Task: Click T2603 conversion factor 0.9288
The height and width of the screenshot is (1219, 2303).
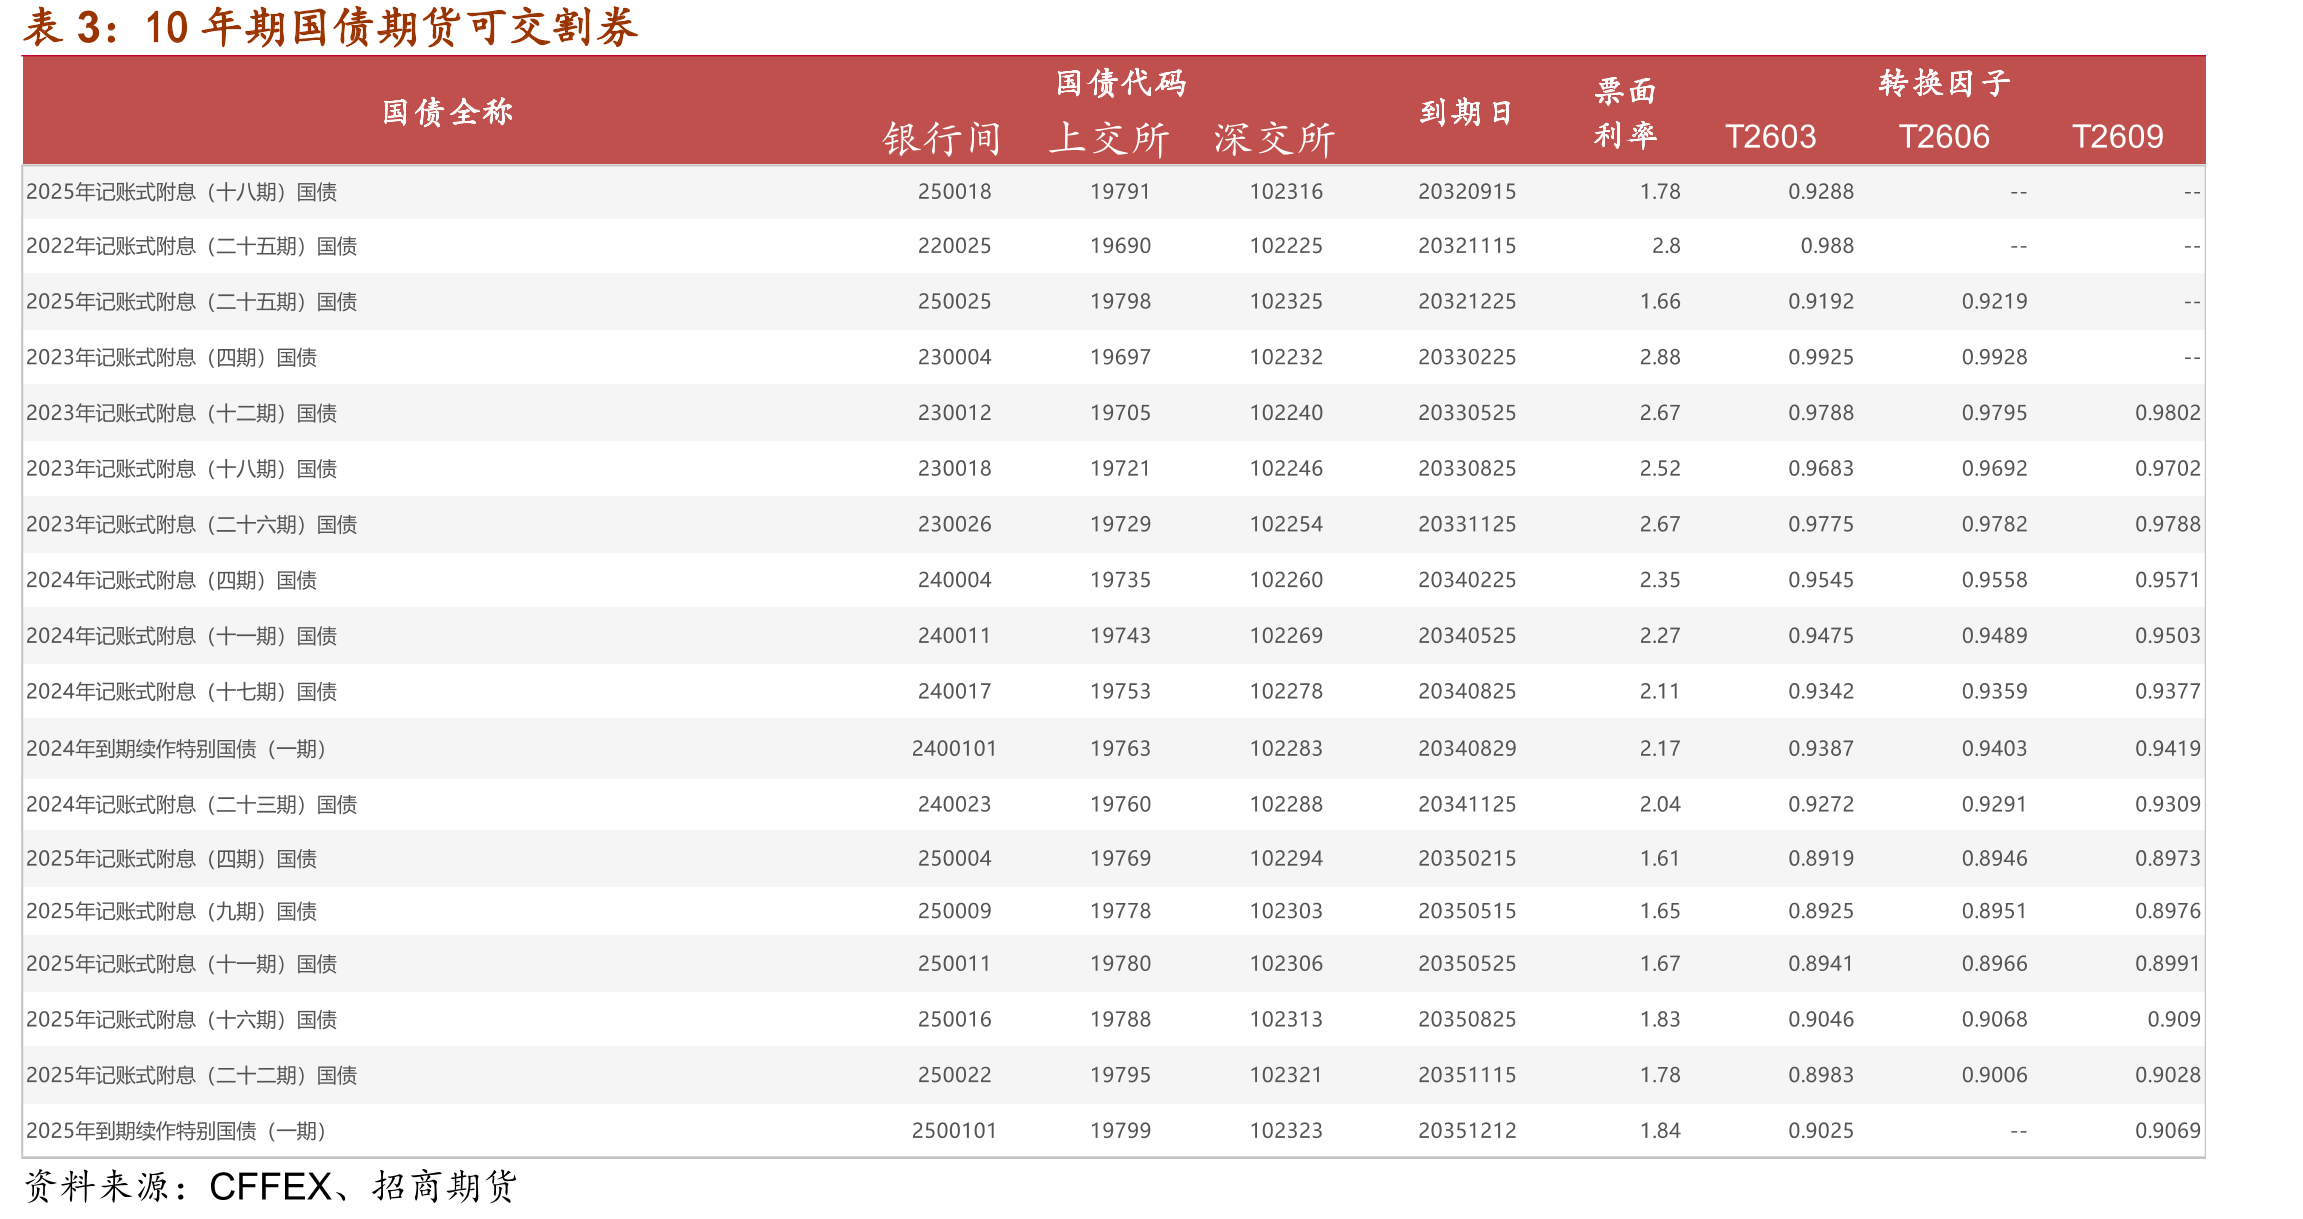Action: click(x=1821, y=192)
